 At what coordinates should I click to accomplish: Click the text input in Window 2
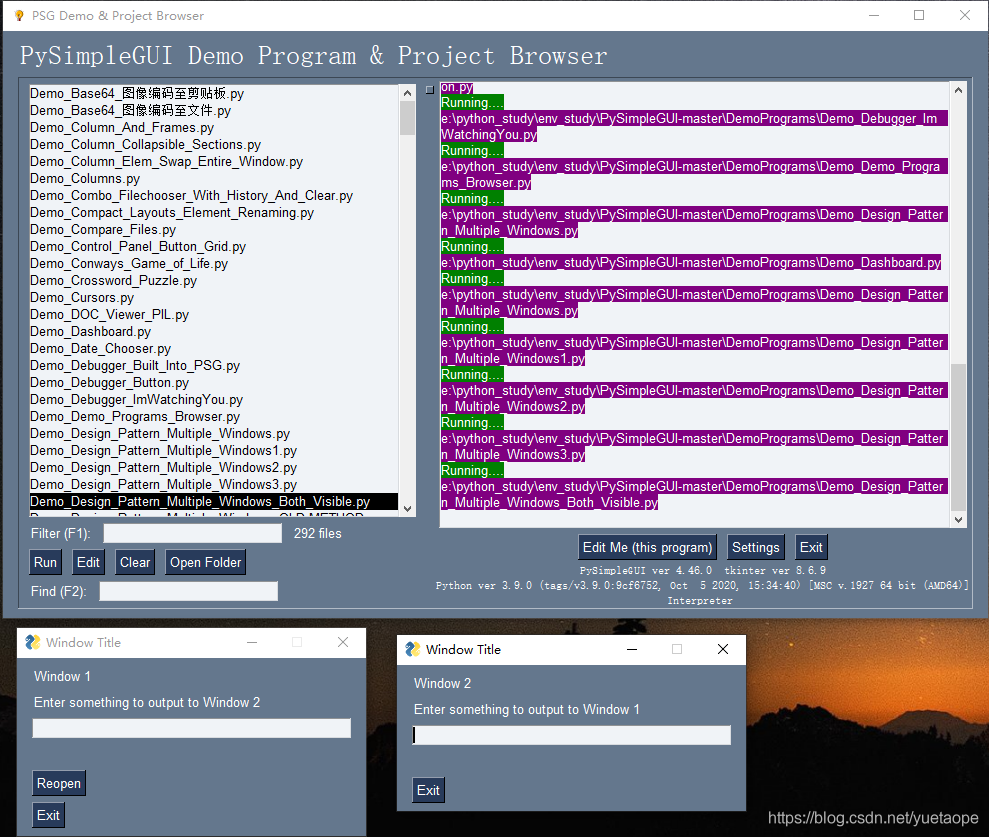(571, 735)
